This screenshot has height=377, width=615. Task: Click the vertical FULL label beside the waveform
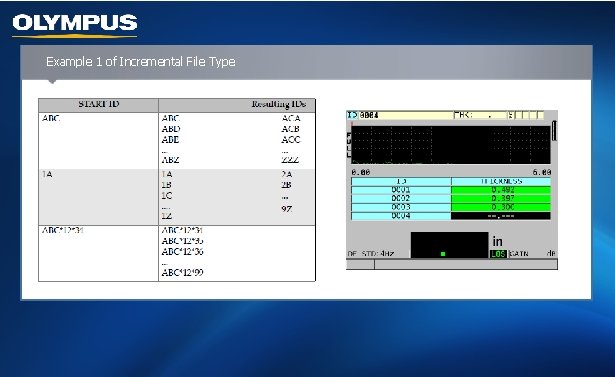click(x=349, y=144)
